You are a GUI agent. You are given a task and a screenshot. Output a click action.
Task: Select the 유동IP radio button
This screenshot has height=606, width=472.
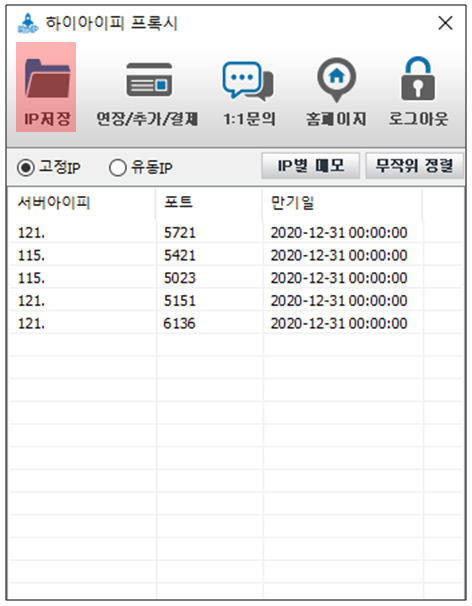[x=118, y=168]
